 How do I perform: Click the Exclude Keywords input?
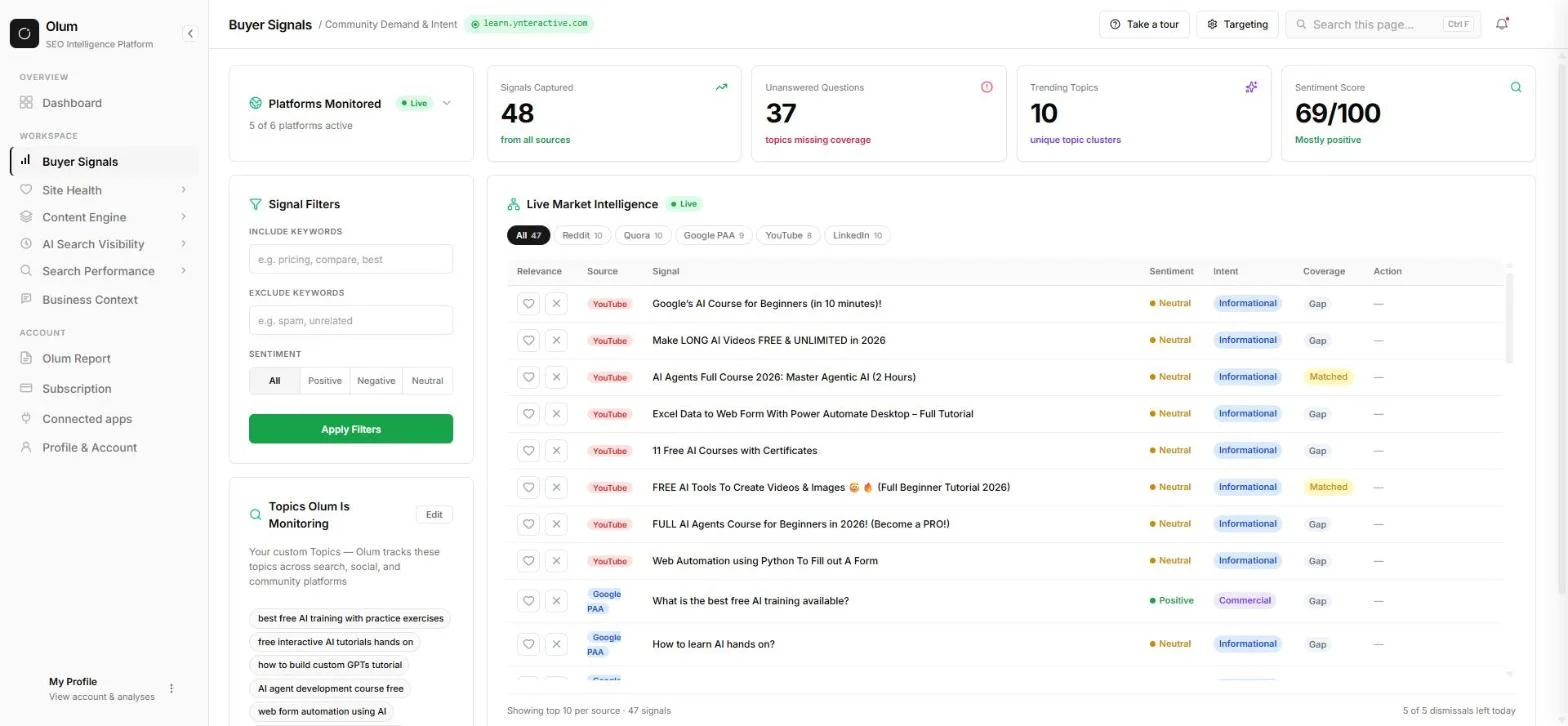tap(351, 320)
